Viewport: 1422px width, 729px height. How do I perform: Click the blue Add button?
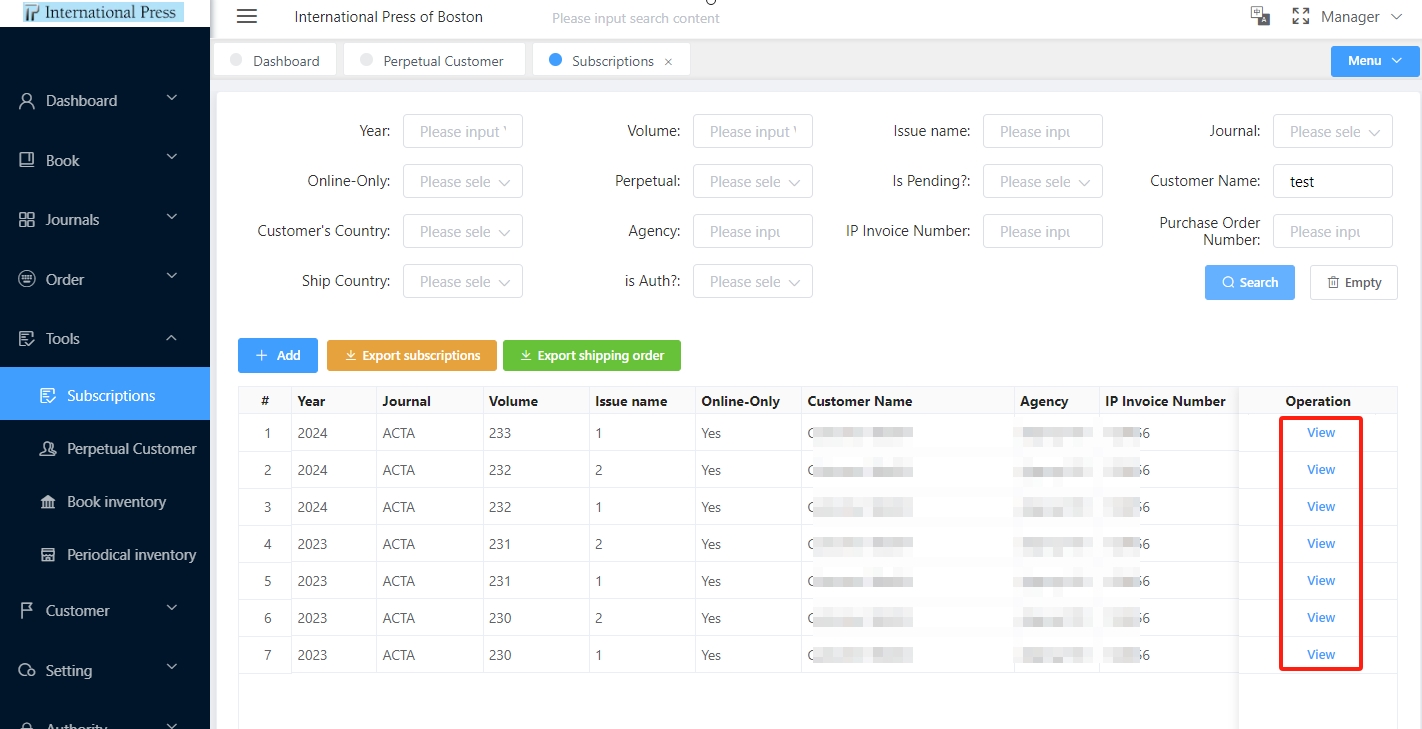click(x=277, y=355)
